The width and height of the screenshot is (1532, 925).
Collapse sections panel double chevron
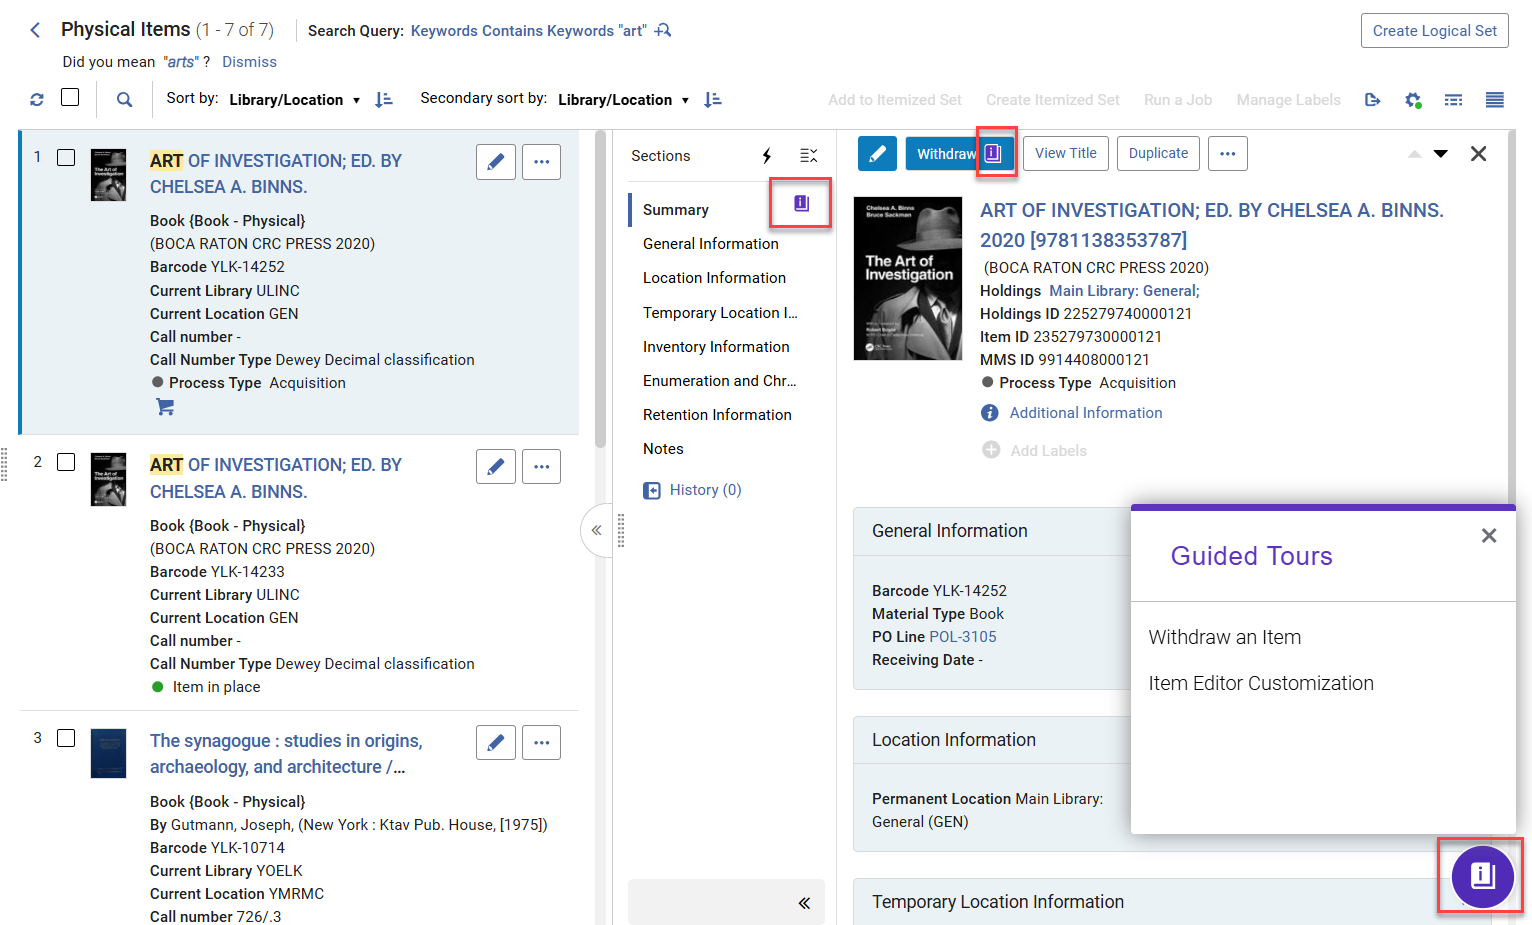pyautogui.click(x=804, y=903)
